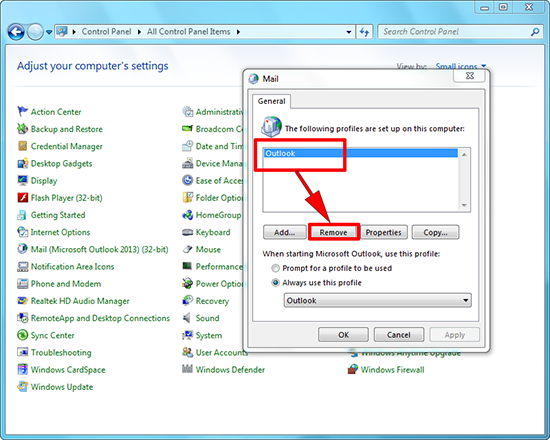The height and width of the screenshot is (440, 550).
Task: Click the Internet Options icon
Action: [x=22, y=232]
